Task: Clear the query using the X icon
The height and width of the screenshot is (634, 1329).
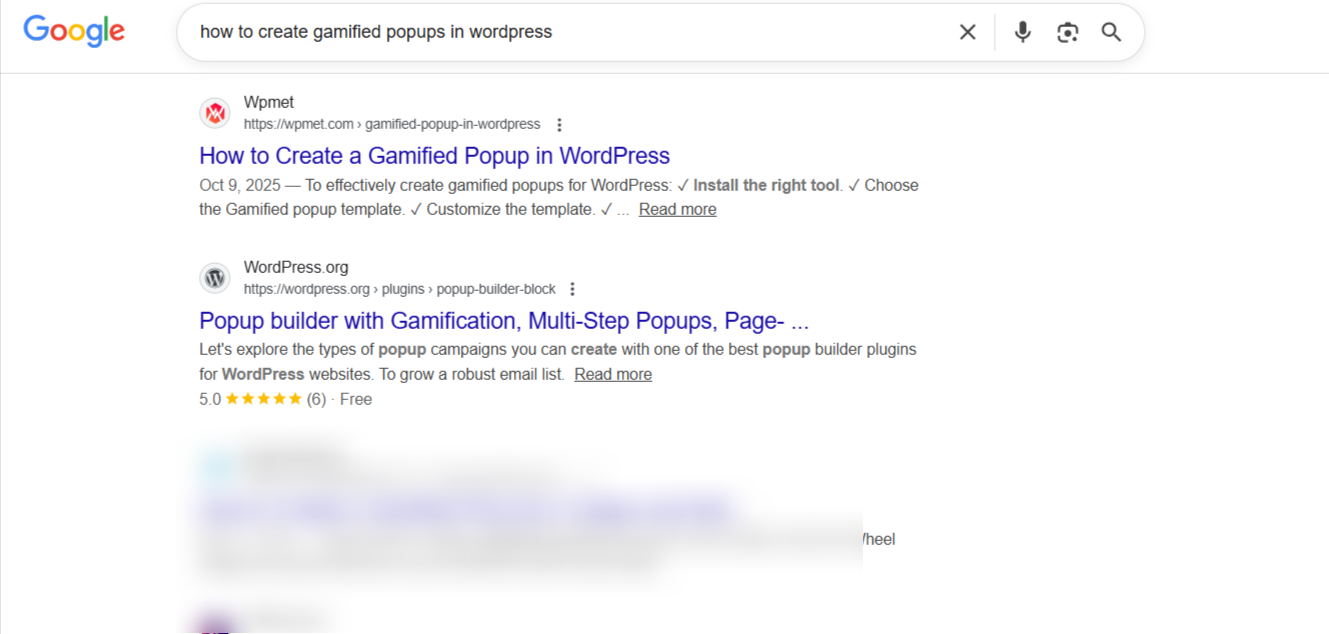Action: click(966, 31)
